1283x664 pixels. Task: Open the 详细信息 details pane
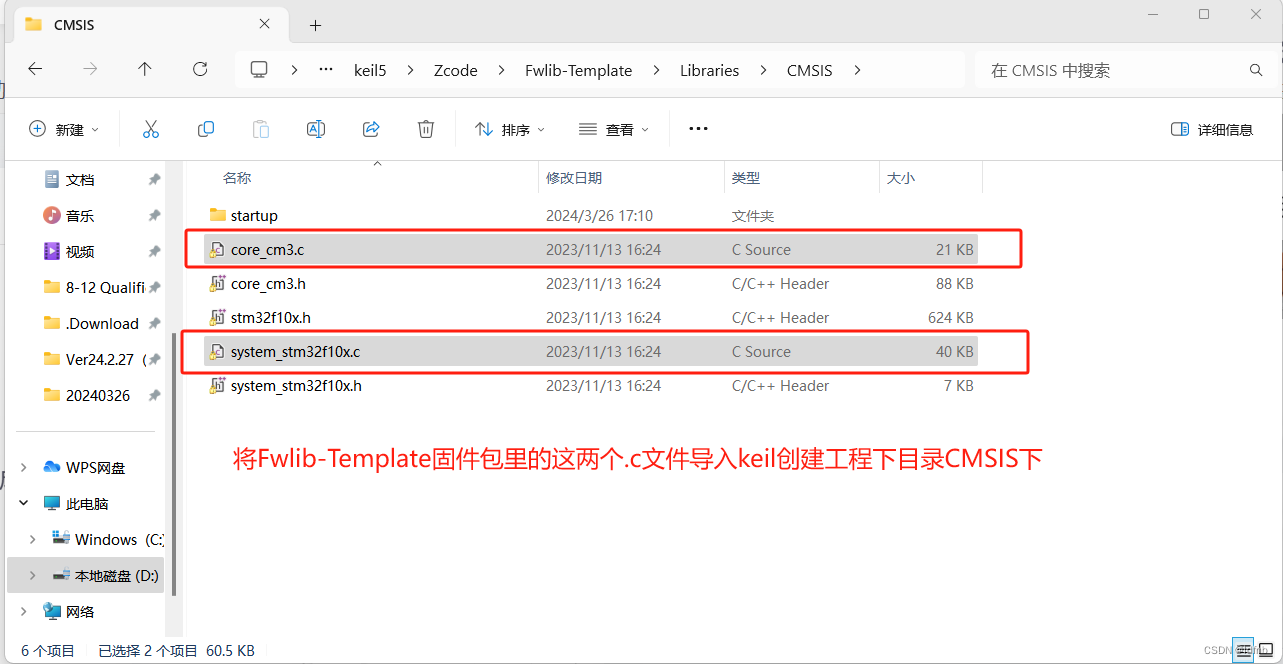1211,129
